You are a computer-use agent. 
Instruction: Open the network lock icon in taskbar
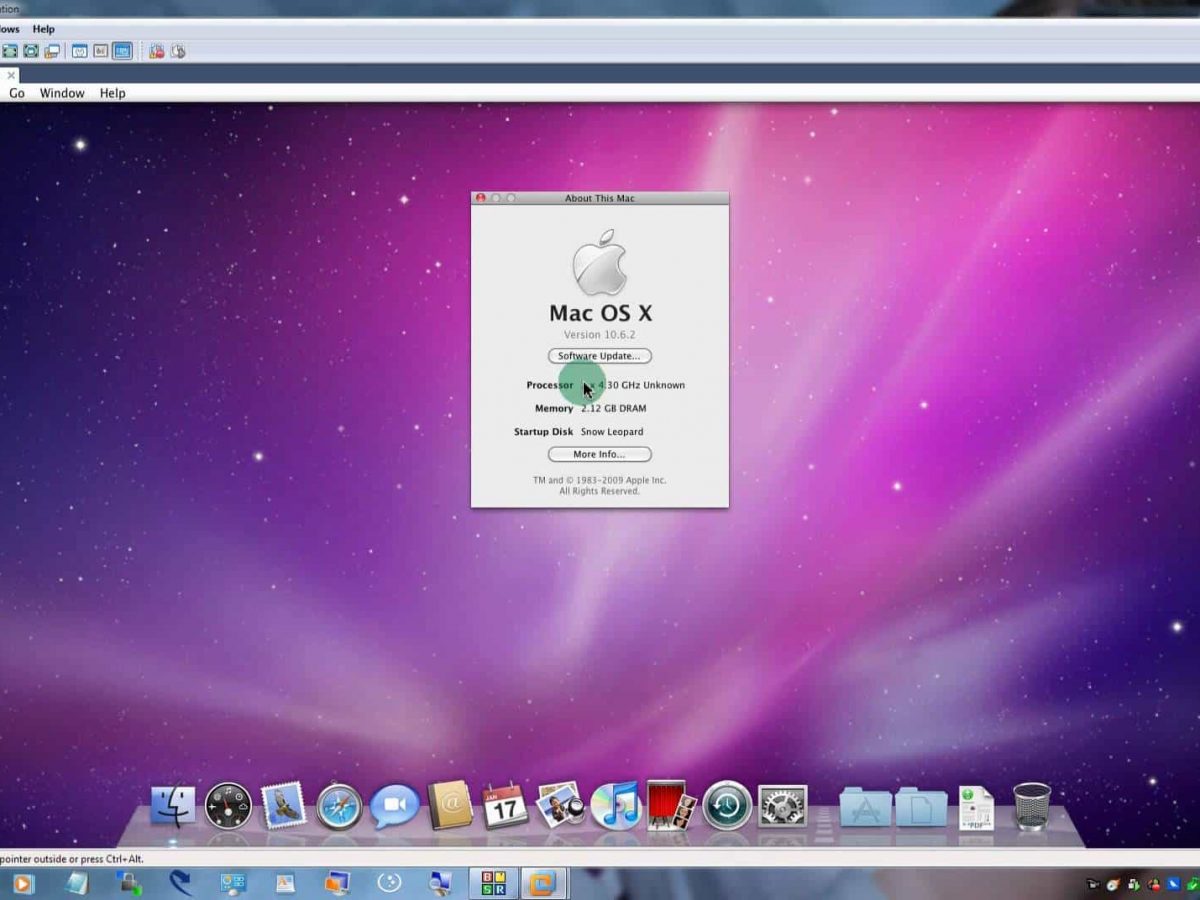point(129,883)
